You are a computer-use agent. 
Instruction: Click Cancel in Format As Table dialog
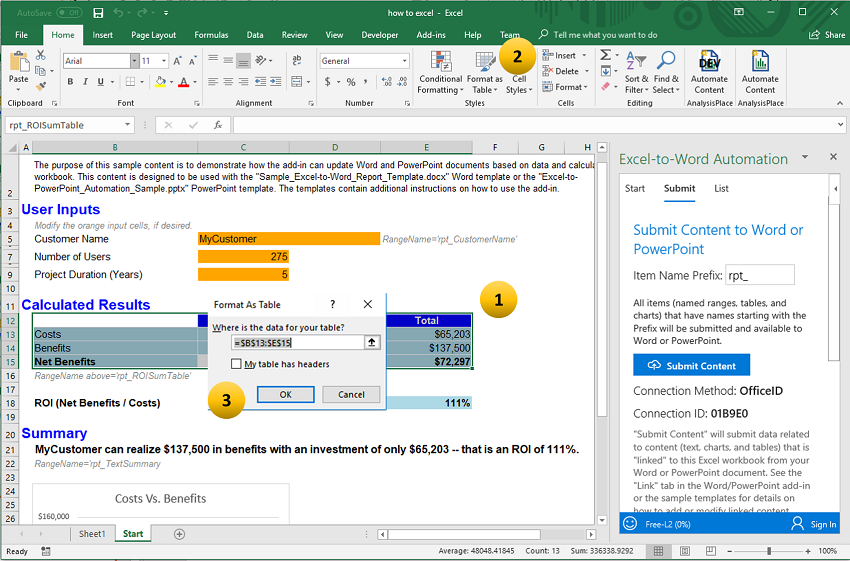pos(351,395)
